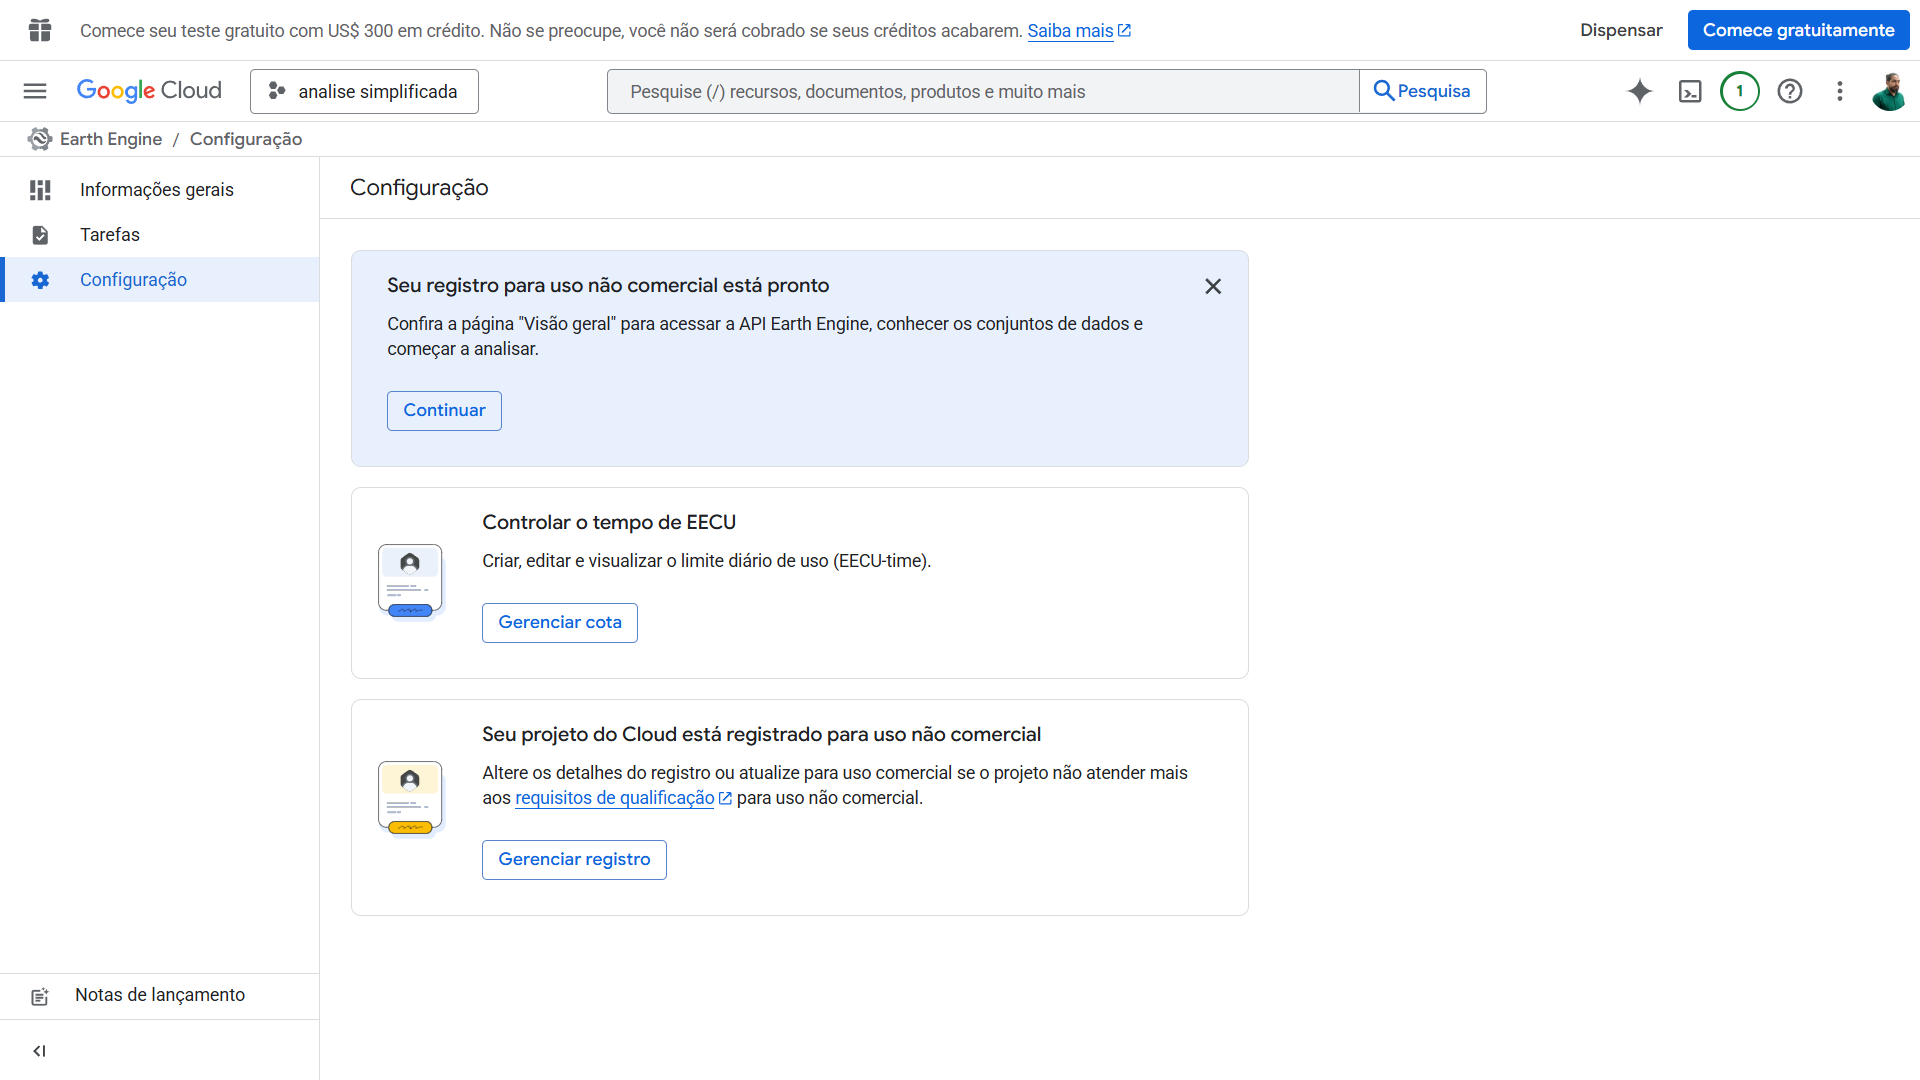Dismiss the registro pronto notification
The image size is (1920, 1080).
click(x=1212, y=286)
